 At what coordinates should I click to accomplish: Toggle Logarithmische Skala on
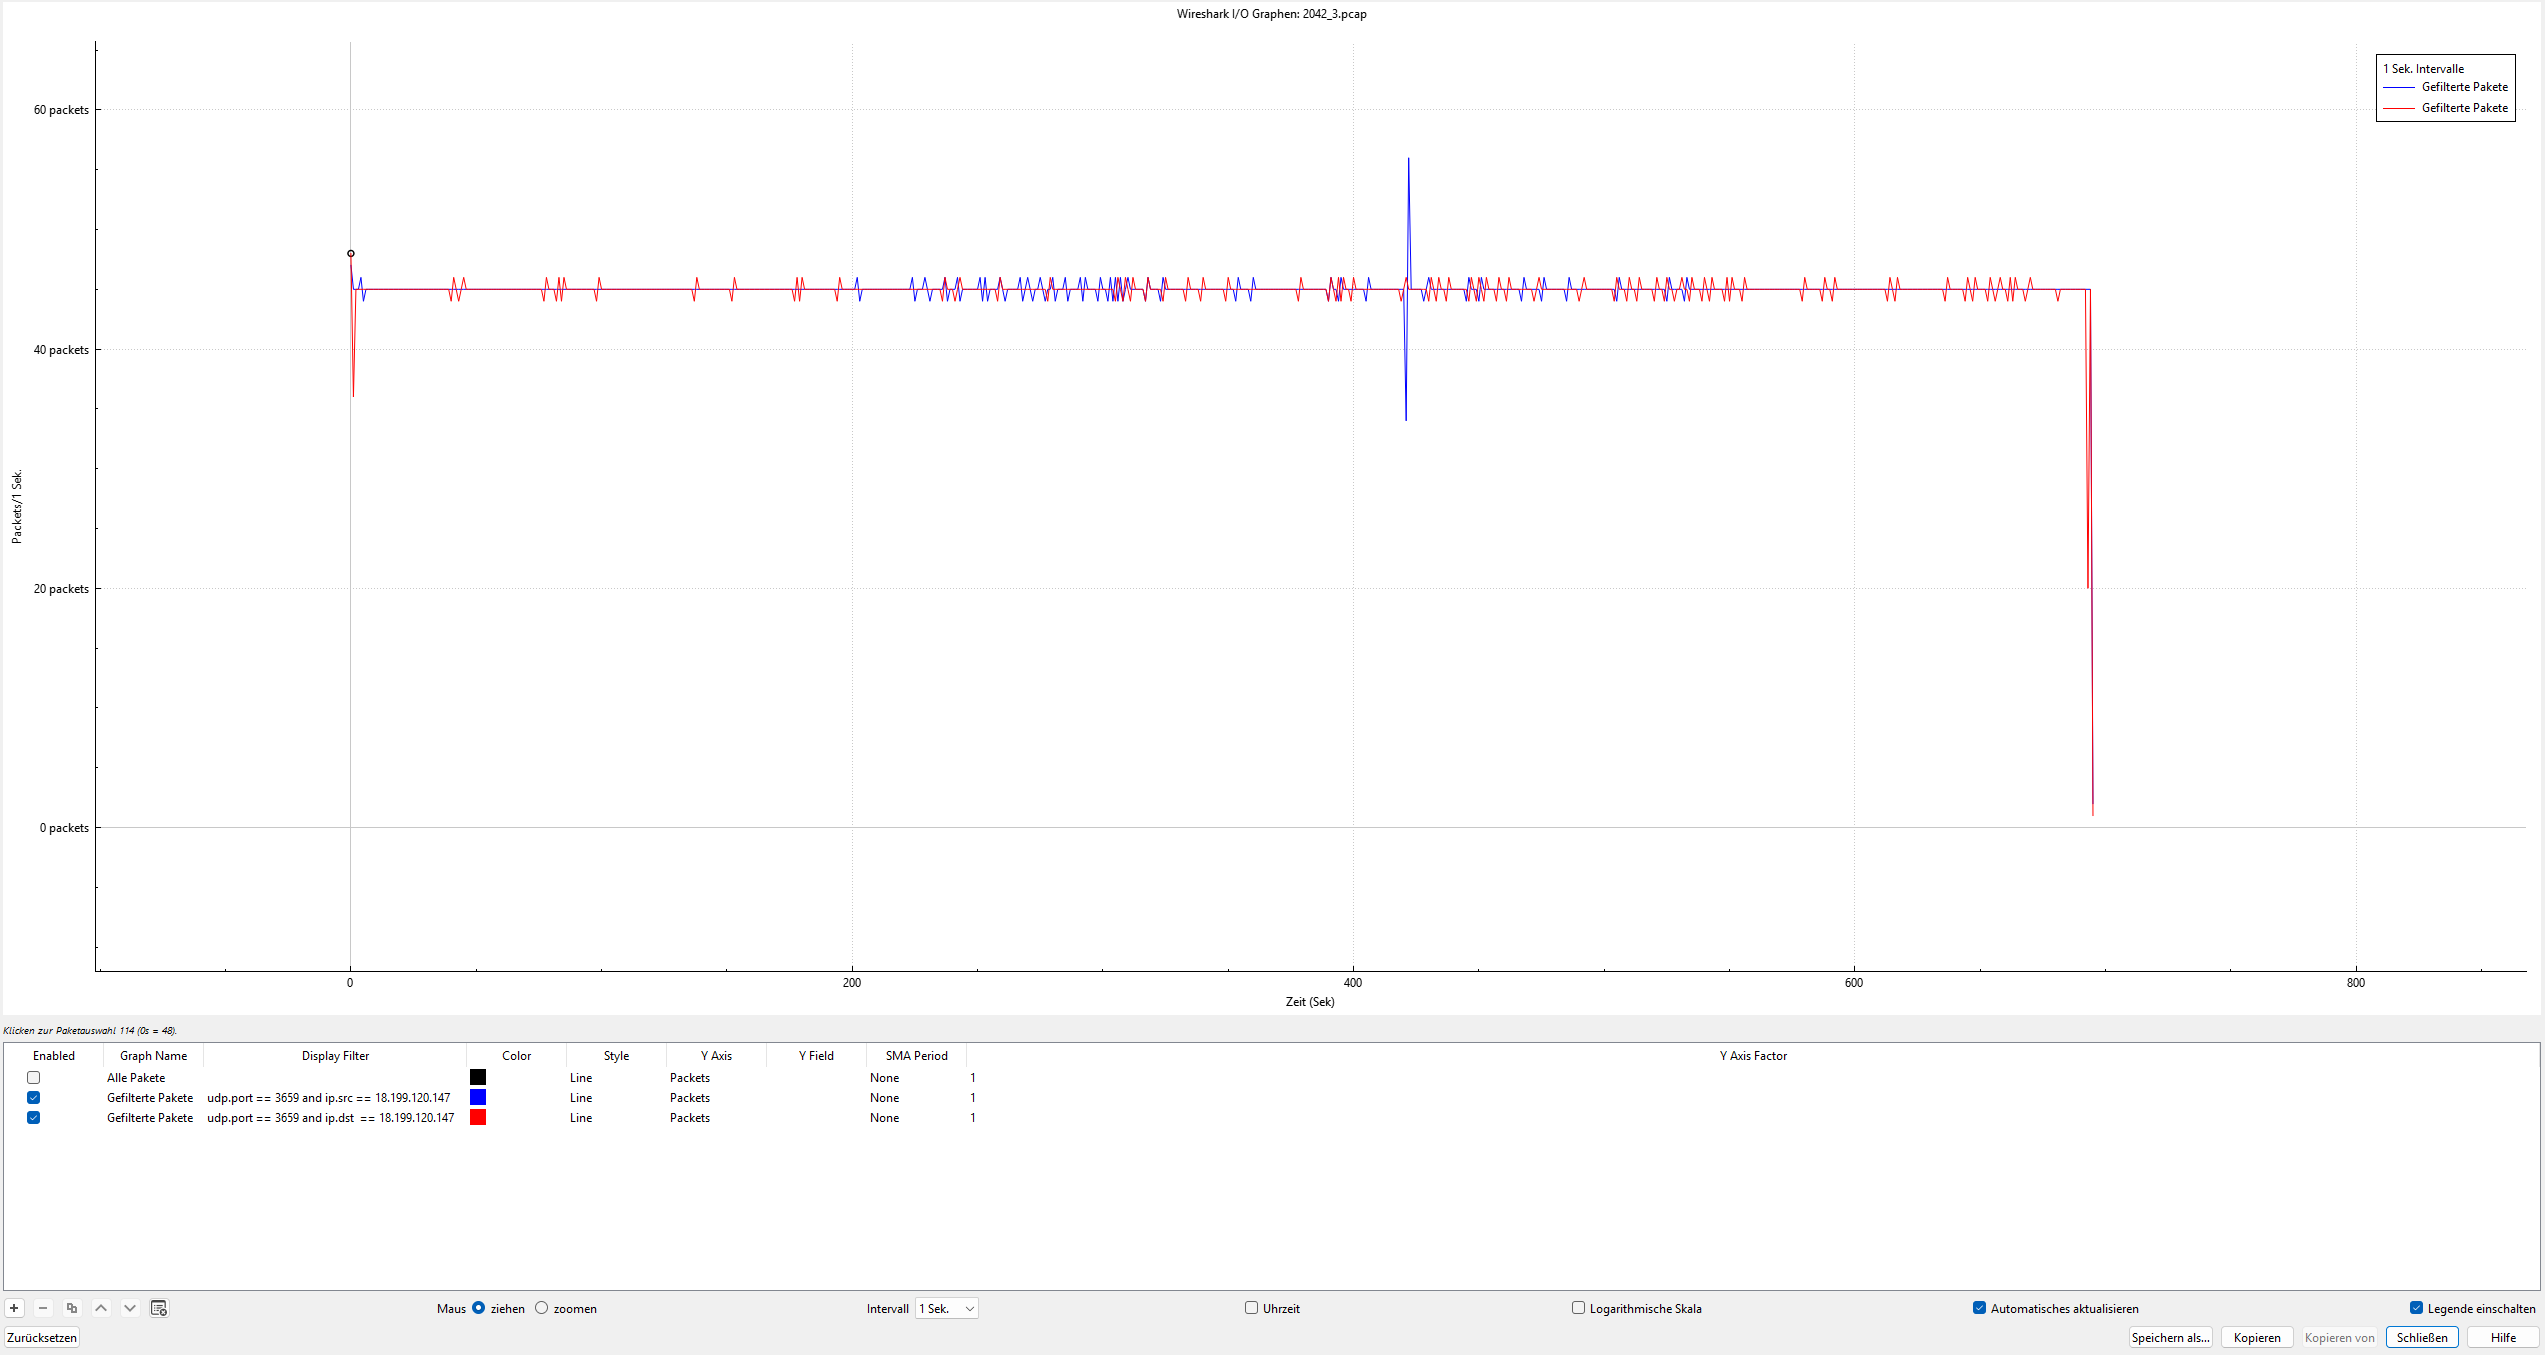tap(1577, 1308)
